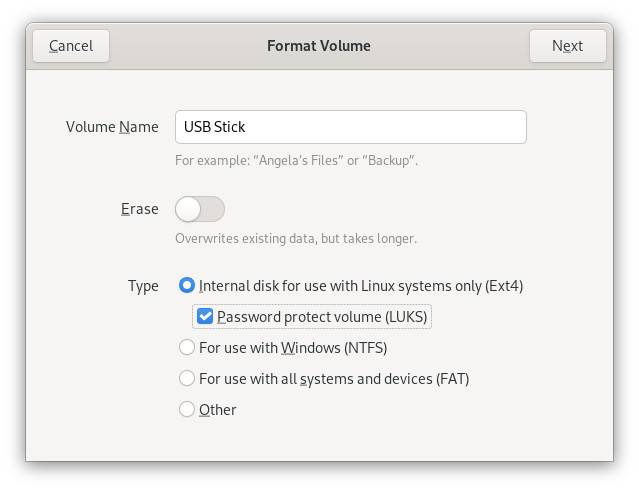Proceed with the Next button
The height and width of the screenshot is (490, 639).
[567, 46]
